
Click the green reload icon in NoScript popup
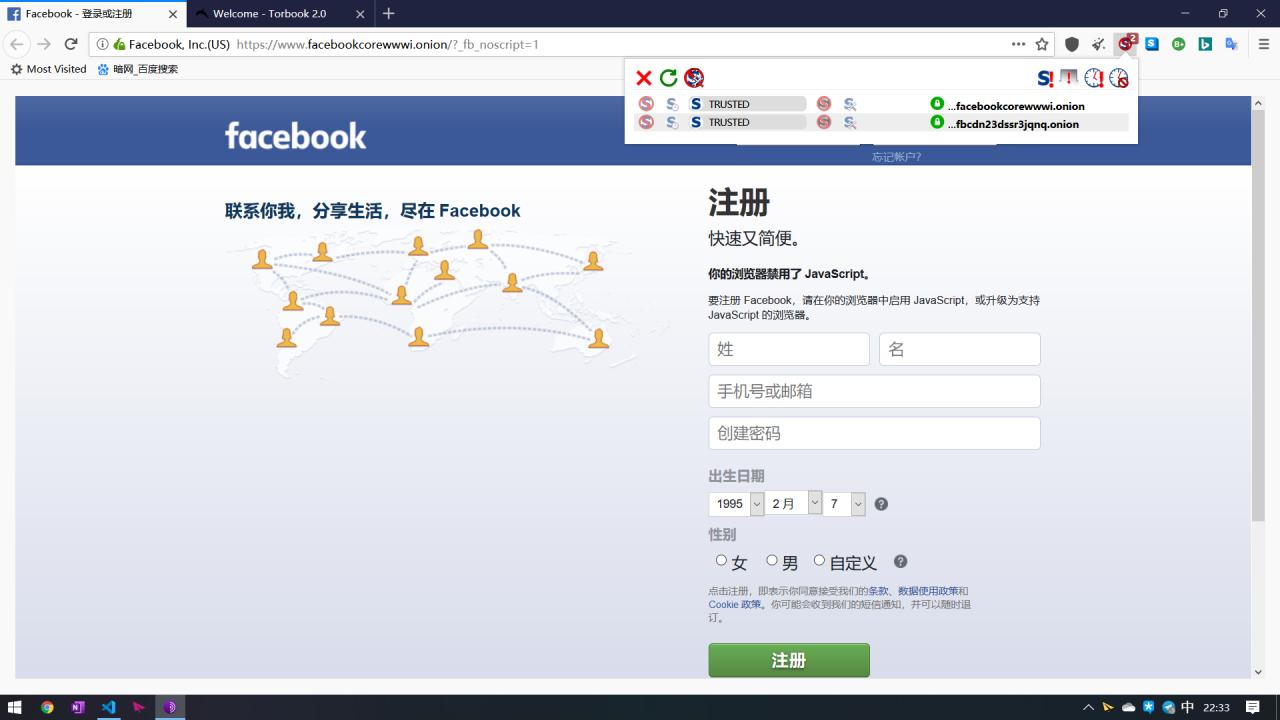pos(668,78)
